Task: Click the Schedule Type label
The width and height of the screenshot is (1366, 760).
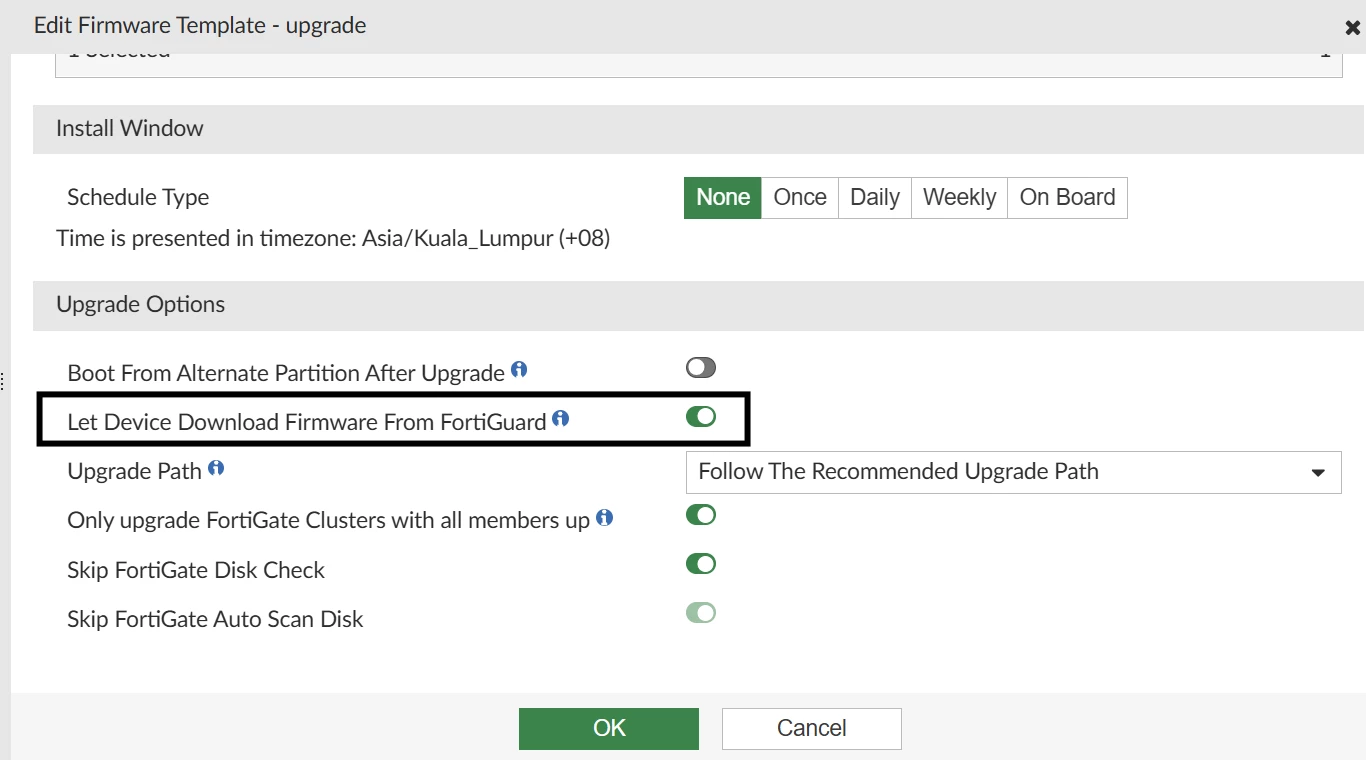Action: click(x=138, y=198)
